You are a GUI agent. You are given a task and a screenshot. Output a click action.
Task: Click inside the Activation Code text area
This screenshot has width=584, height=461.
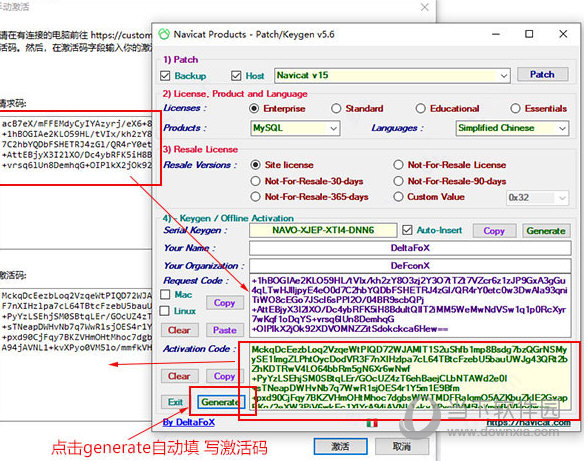tap(410, 377)
